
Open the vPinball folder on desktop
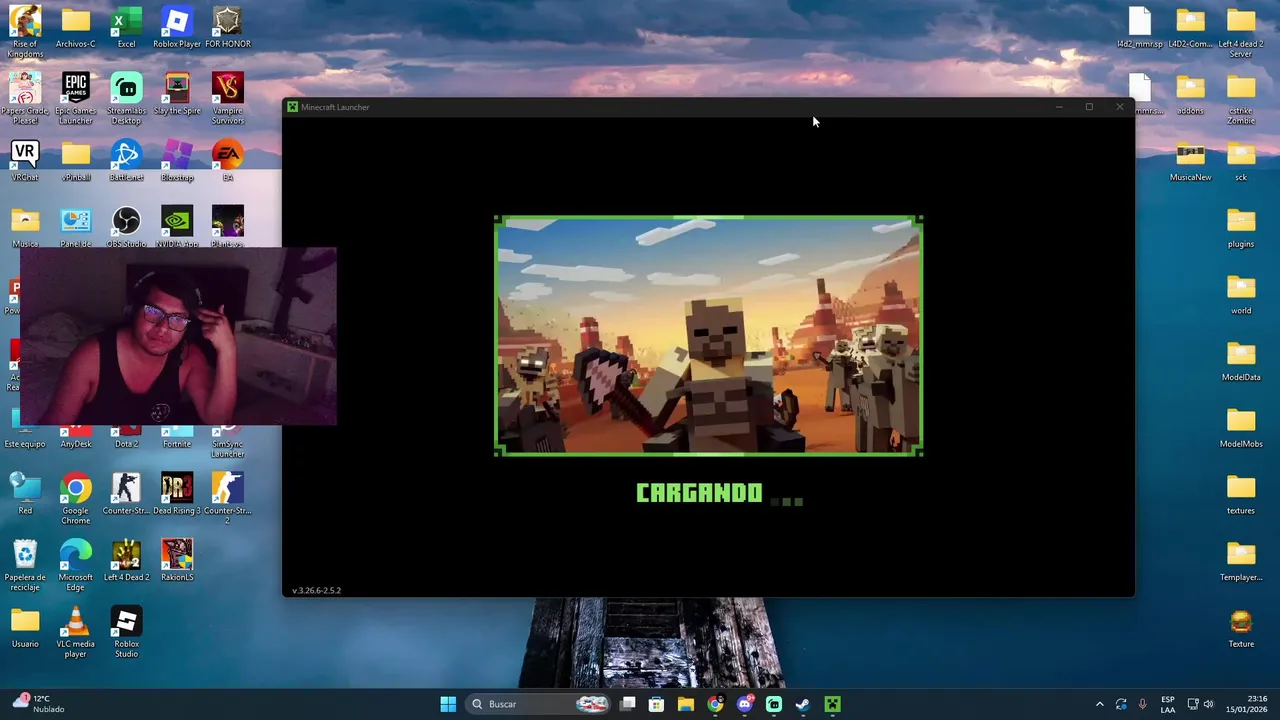(75, 160)
